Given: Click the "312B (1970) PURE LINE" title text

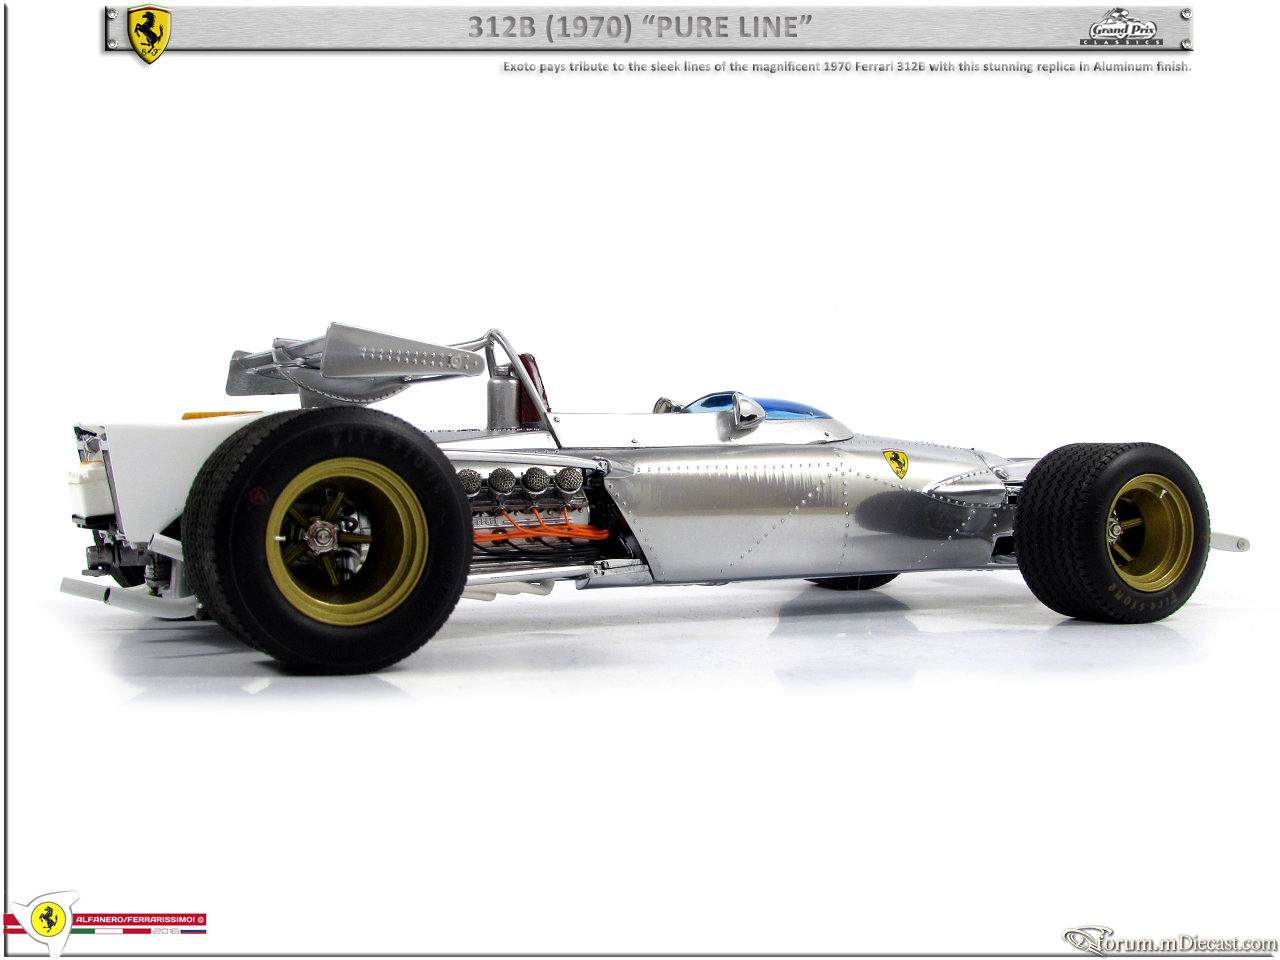Looking at the screenshot, I should click(x=639, y=27).
